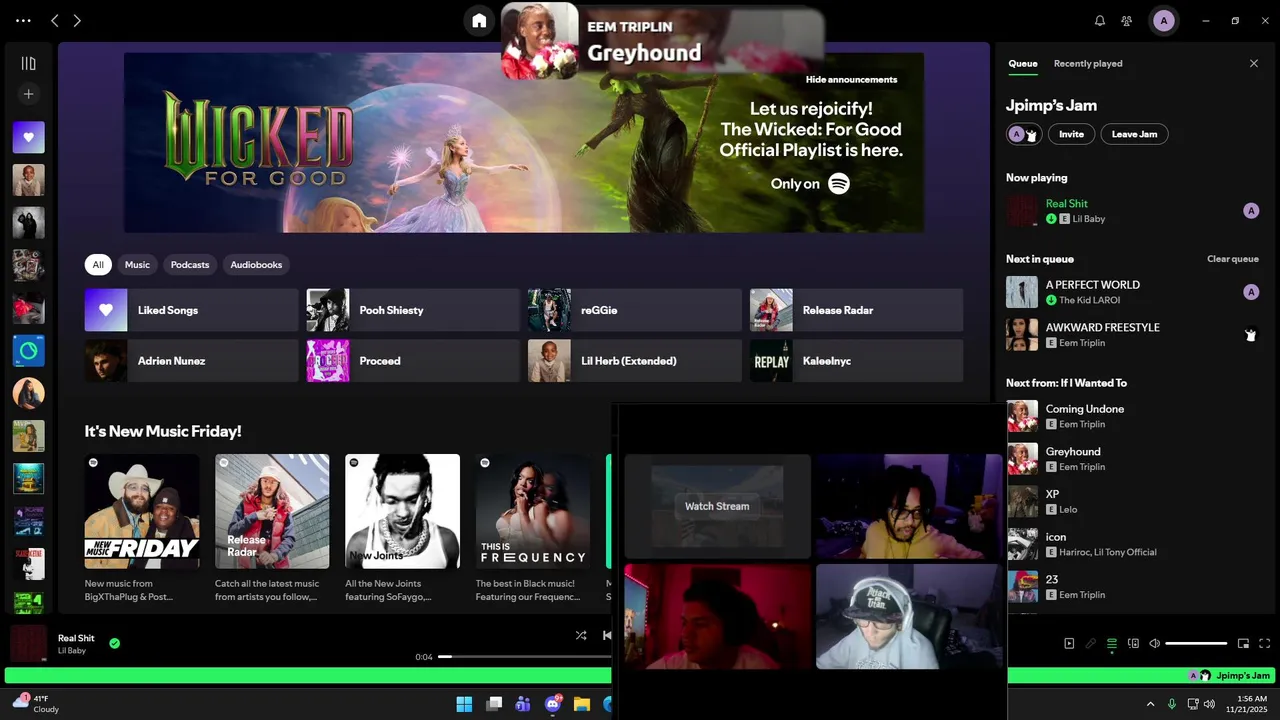This screenshot has height=720, width=1280.
Task: Open the Proceed shortcut card
Action: click(413, 361)
